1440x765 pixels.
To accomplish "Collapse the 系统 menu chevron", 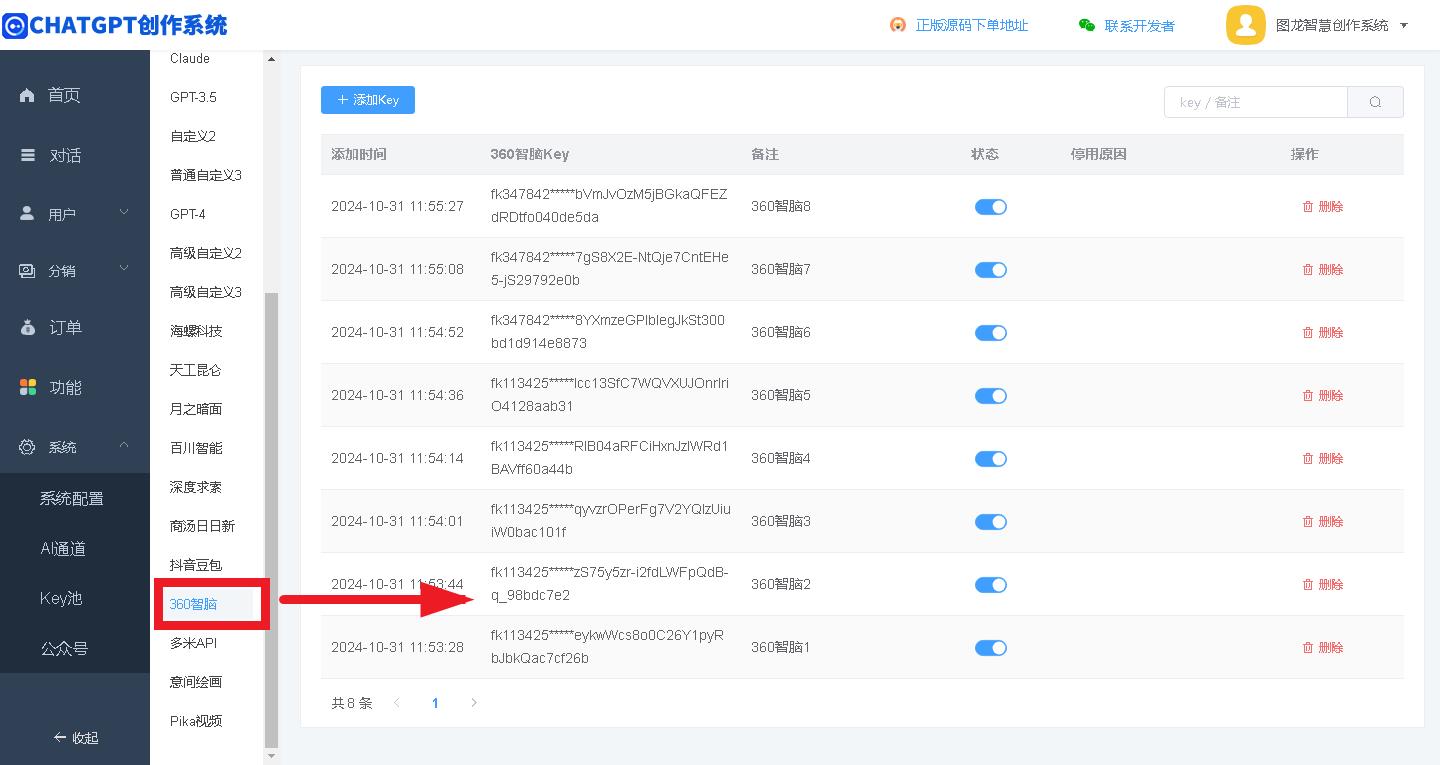I will [x=124, y=445].
